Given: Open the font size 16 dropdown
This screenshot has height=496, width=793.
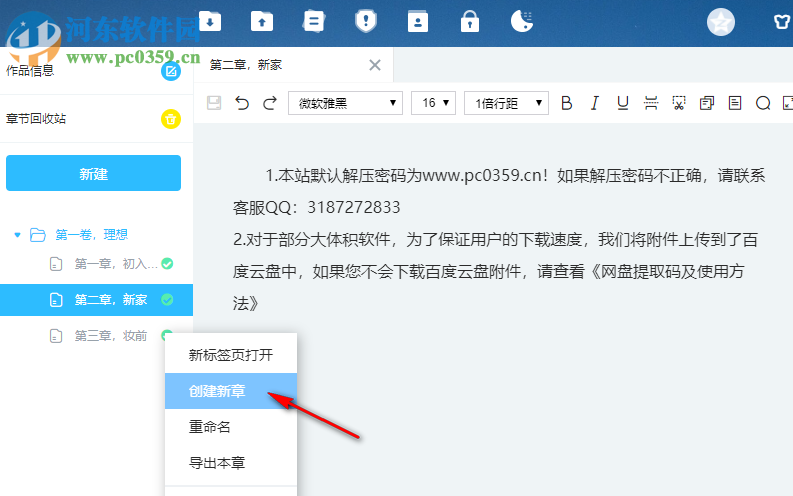Looking at the screenshot, I should [433, 103].
